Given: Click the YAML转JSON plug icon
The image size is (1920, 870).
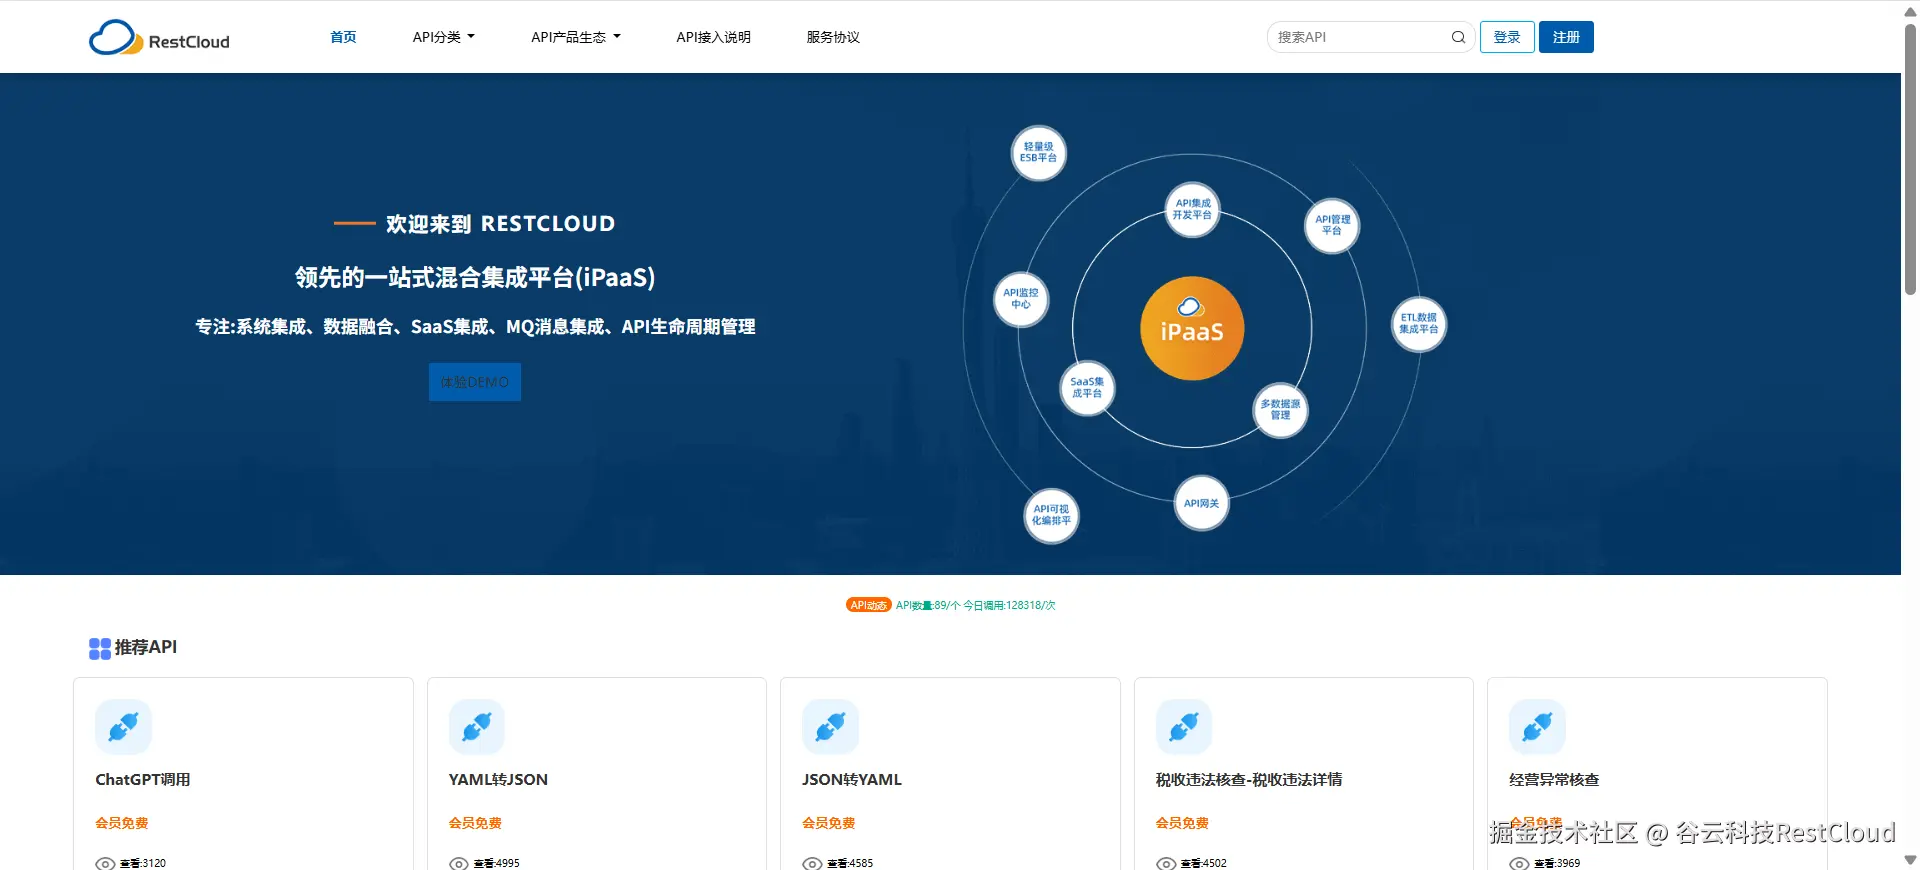Looking at the screenshot, I should point(477,727).
